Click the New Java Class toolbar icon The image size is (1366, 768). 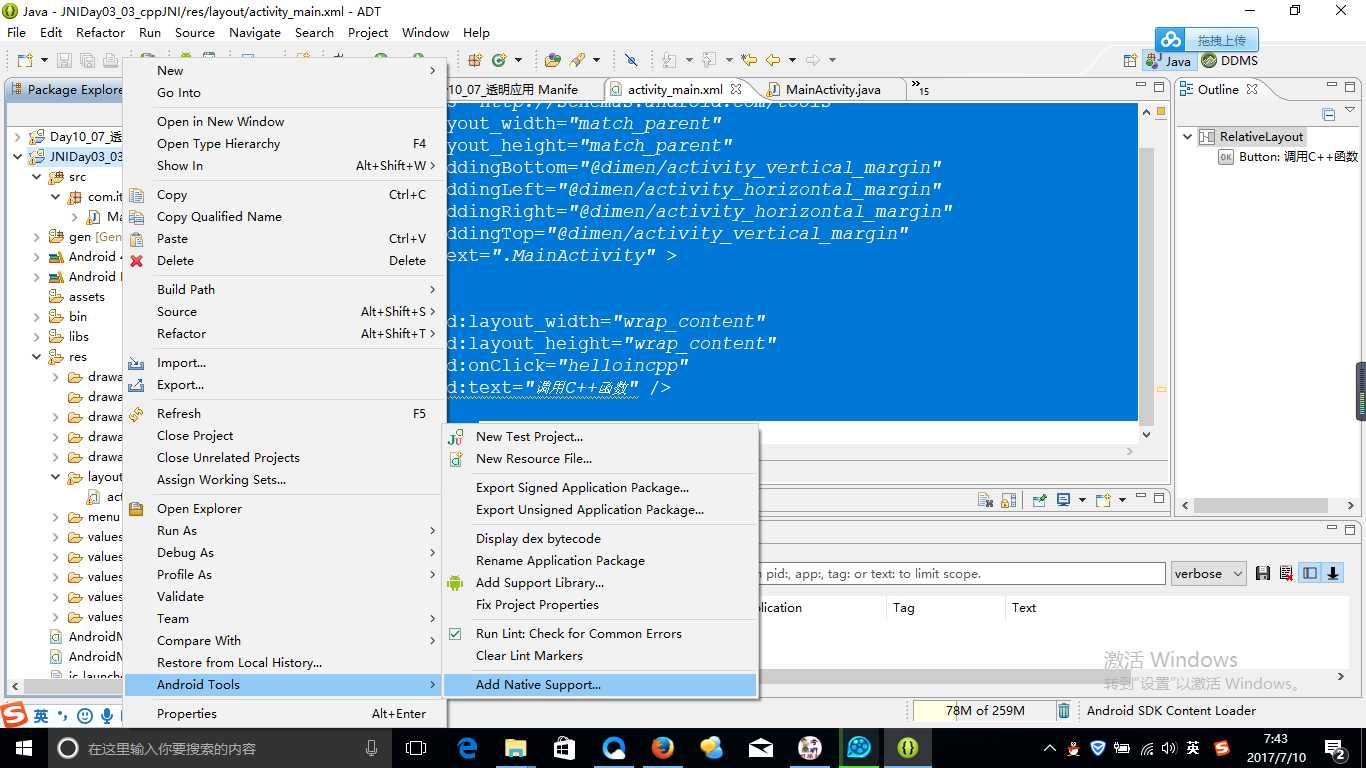(x=498, y=60)
